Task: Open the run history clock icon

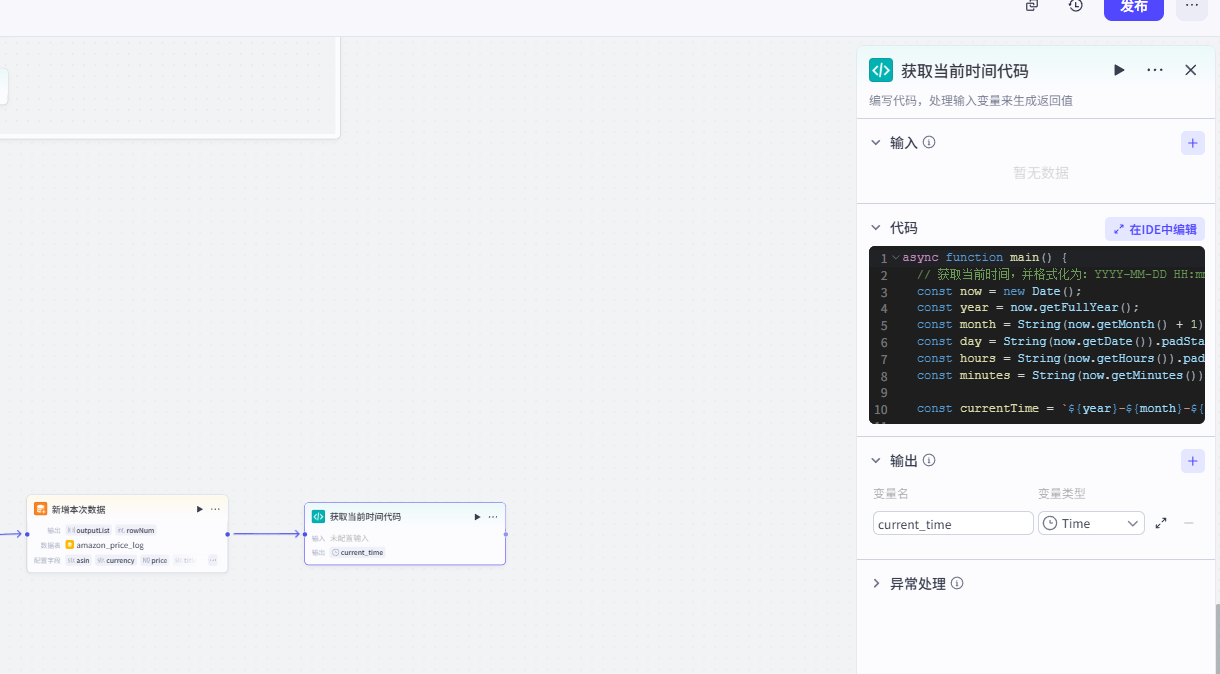Action: (1076, 6)
